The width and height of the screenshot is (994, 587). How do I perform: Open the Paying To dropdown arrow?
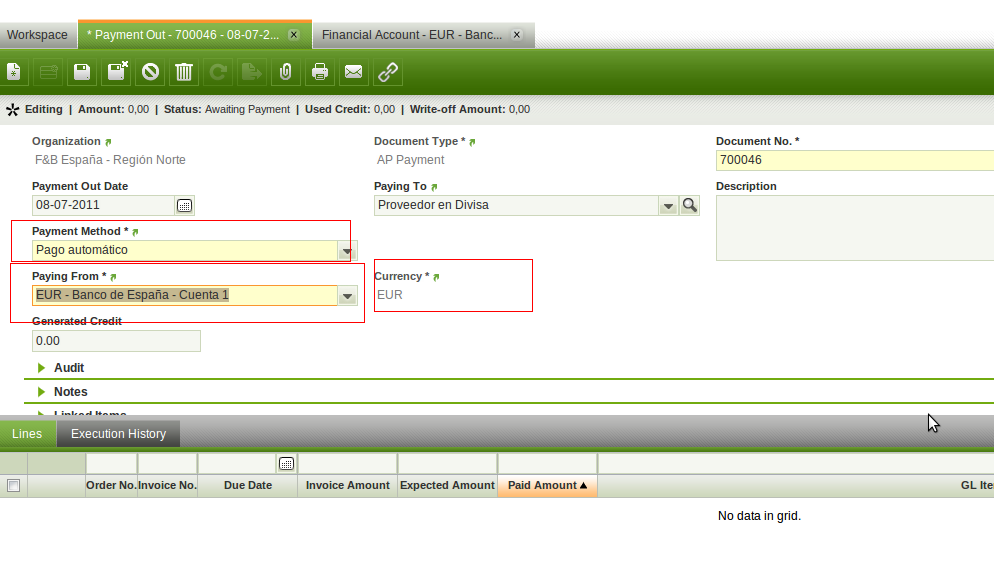(668, 205)
